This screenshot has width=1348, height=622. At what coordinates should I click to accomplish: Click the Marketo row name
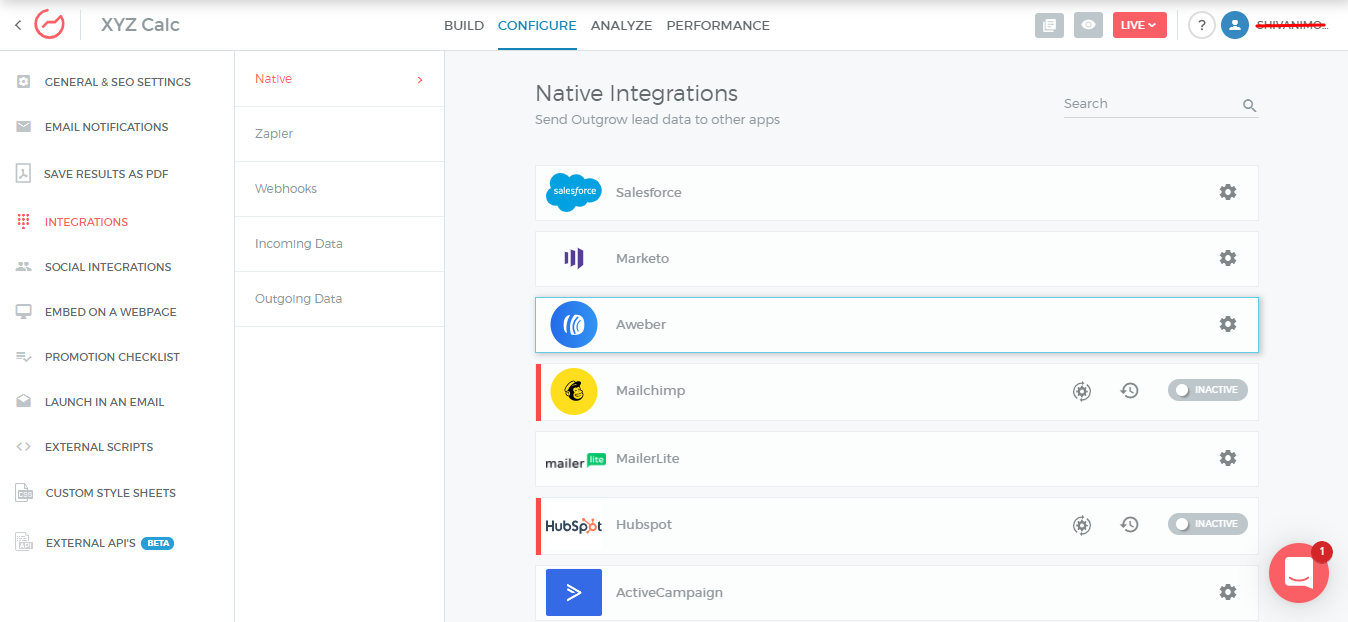click(643, 258)
